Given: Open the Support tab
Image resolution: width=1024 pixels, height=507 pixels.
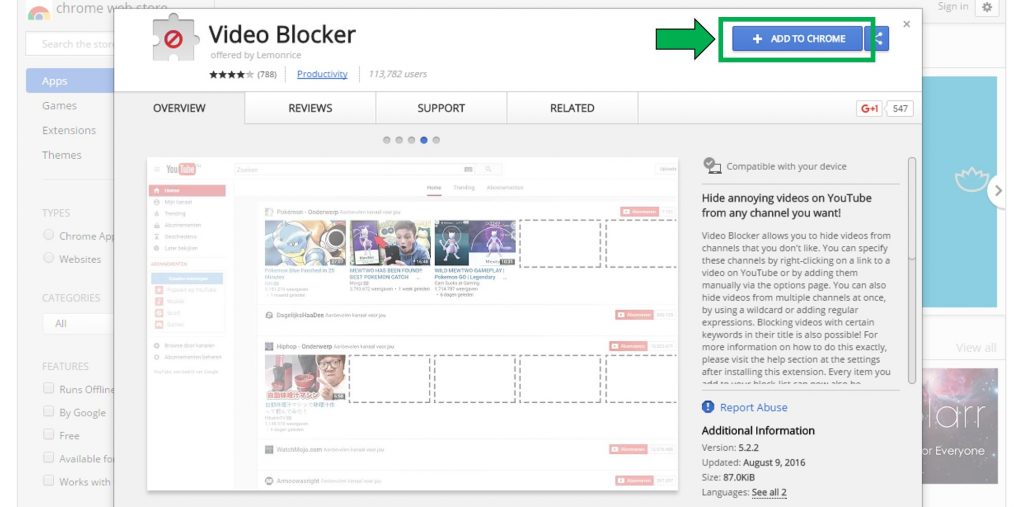Looking at the screenshot, I should point(441,108).
